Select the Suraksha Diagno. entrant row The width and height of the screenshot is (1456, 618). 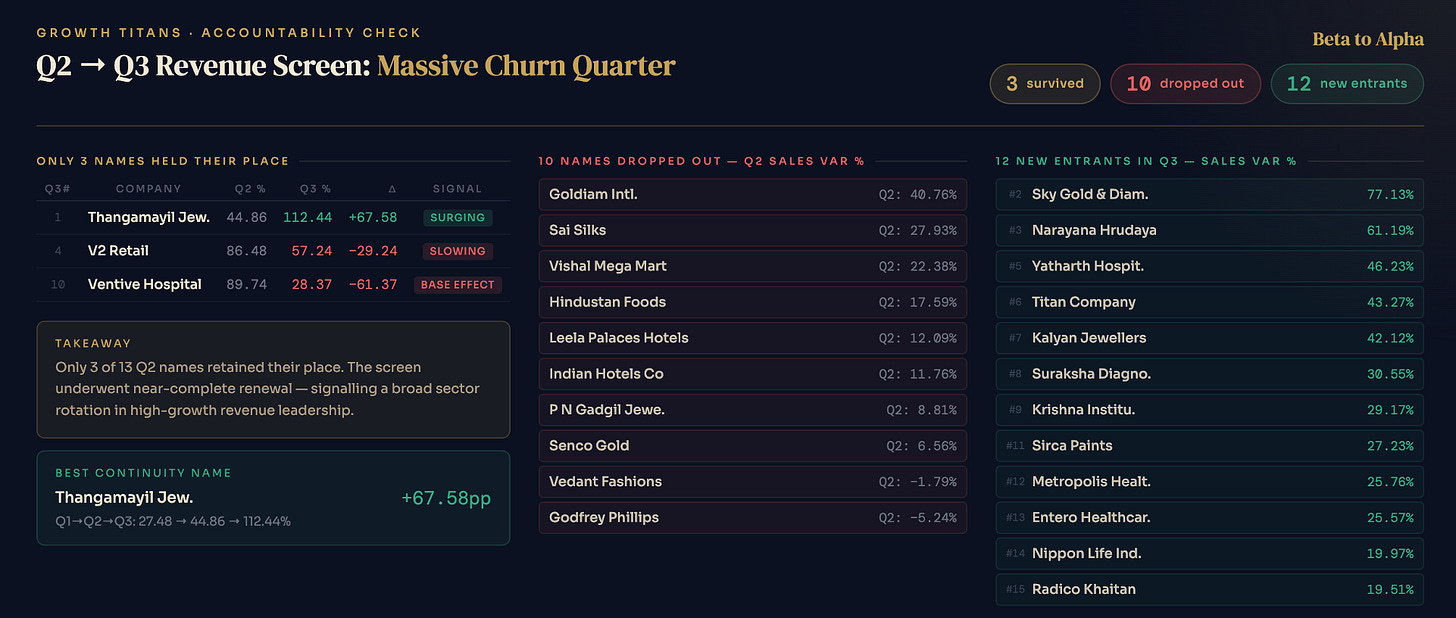pos(1210,374)
